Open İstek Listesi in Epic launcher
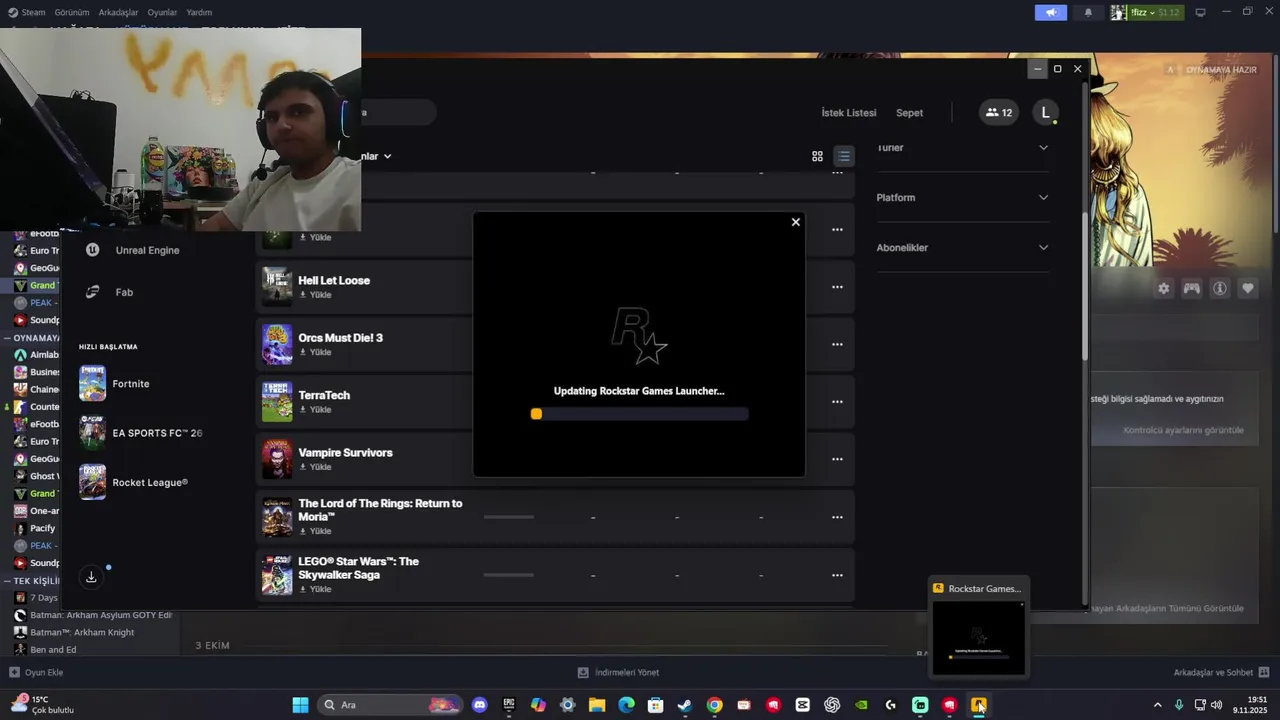 coord(849,113)
